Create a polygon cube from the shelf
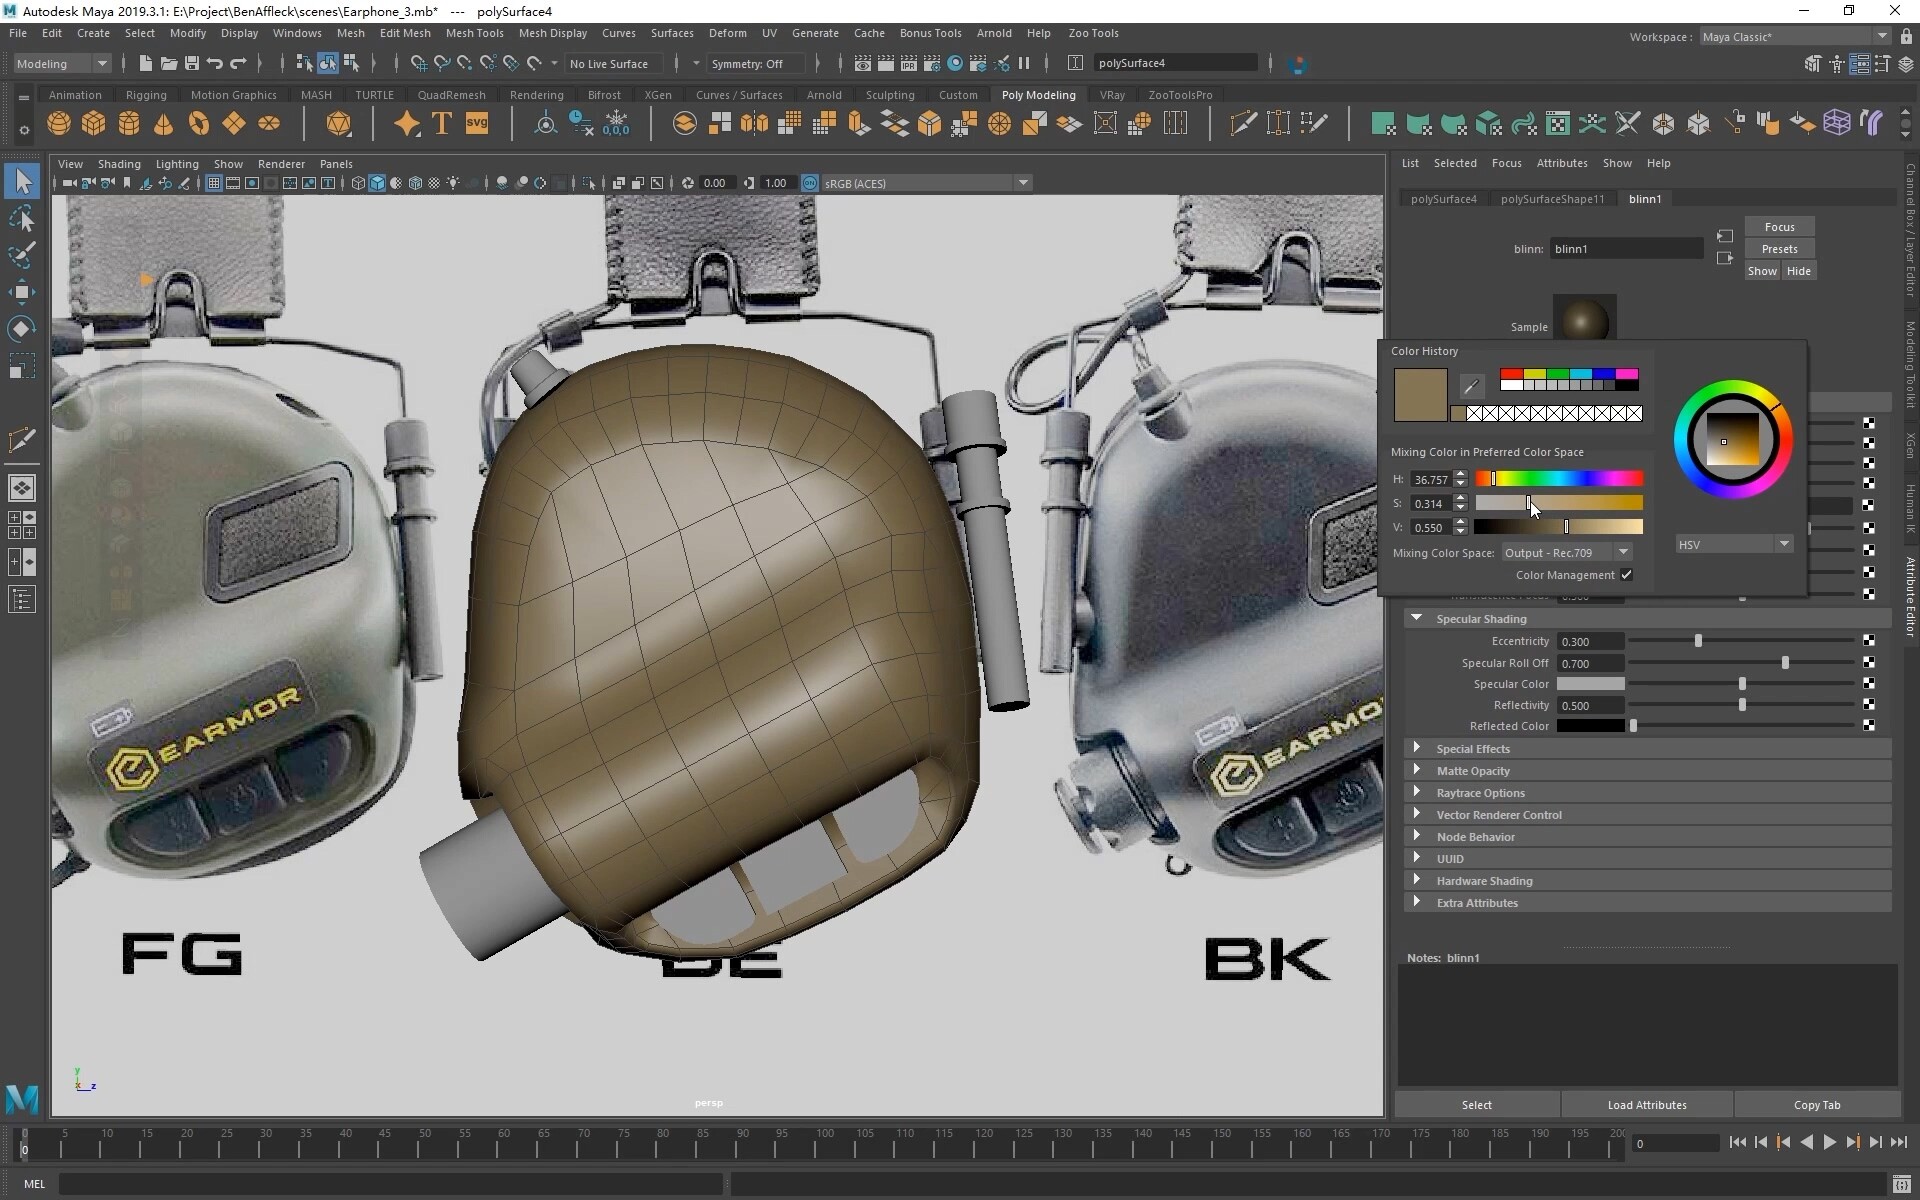The image size is (1920, 1200). (94, 123)
